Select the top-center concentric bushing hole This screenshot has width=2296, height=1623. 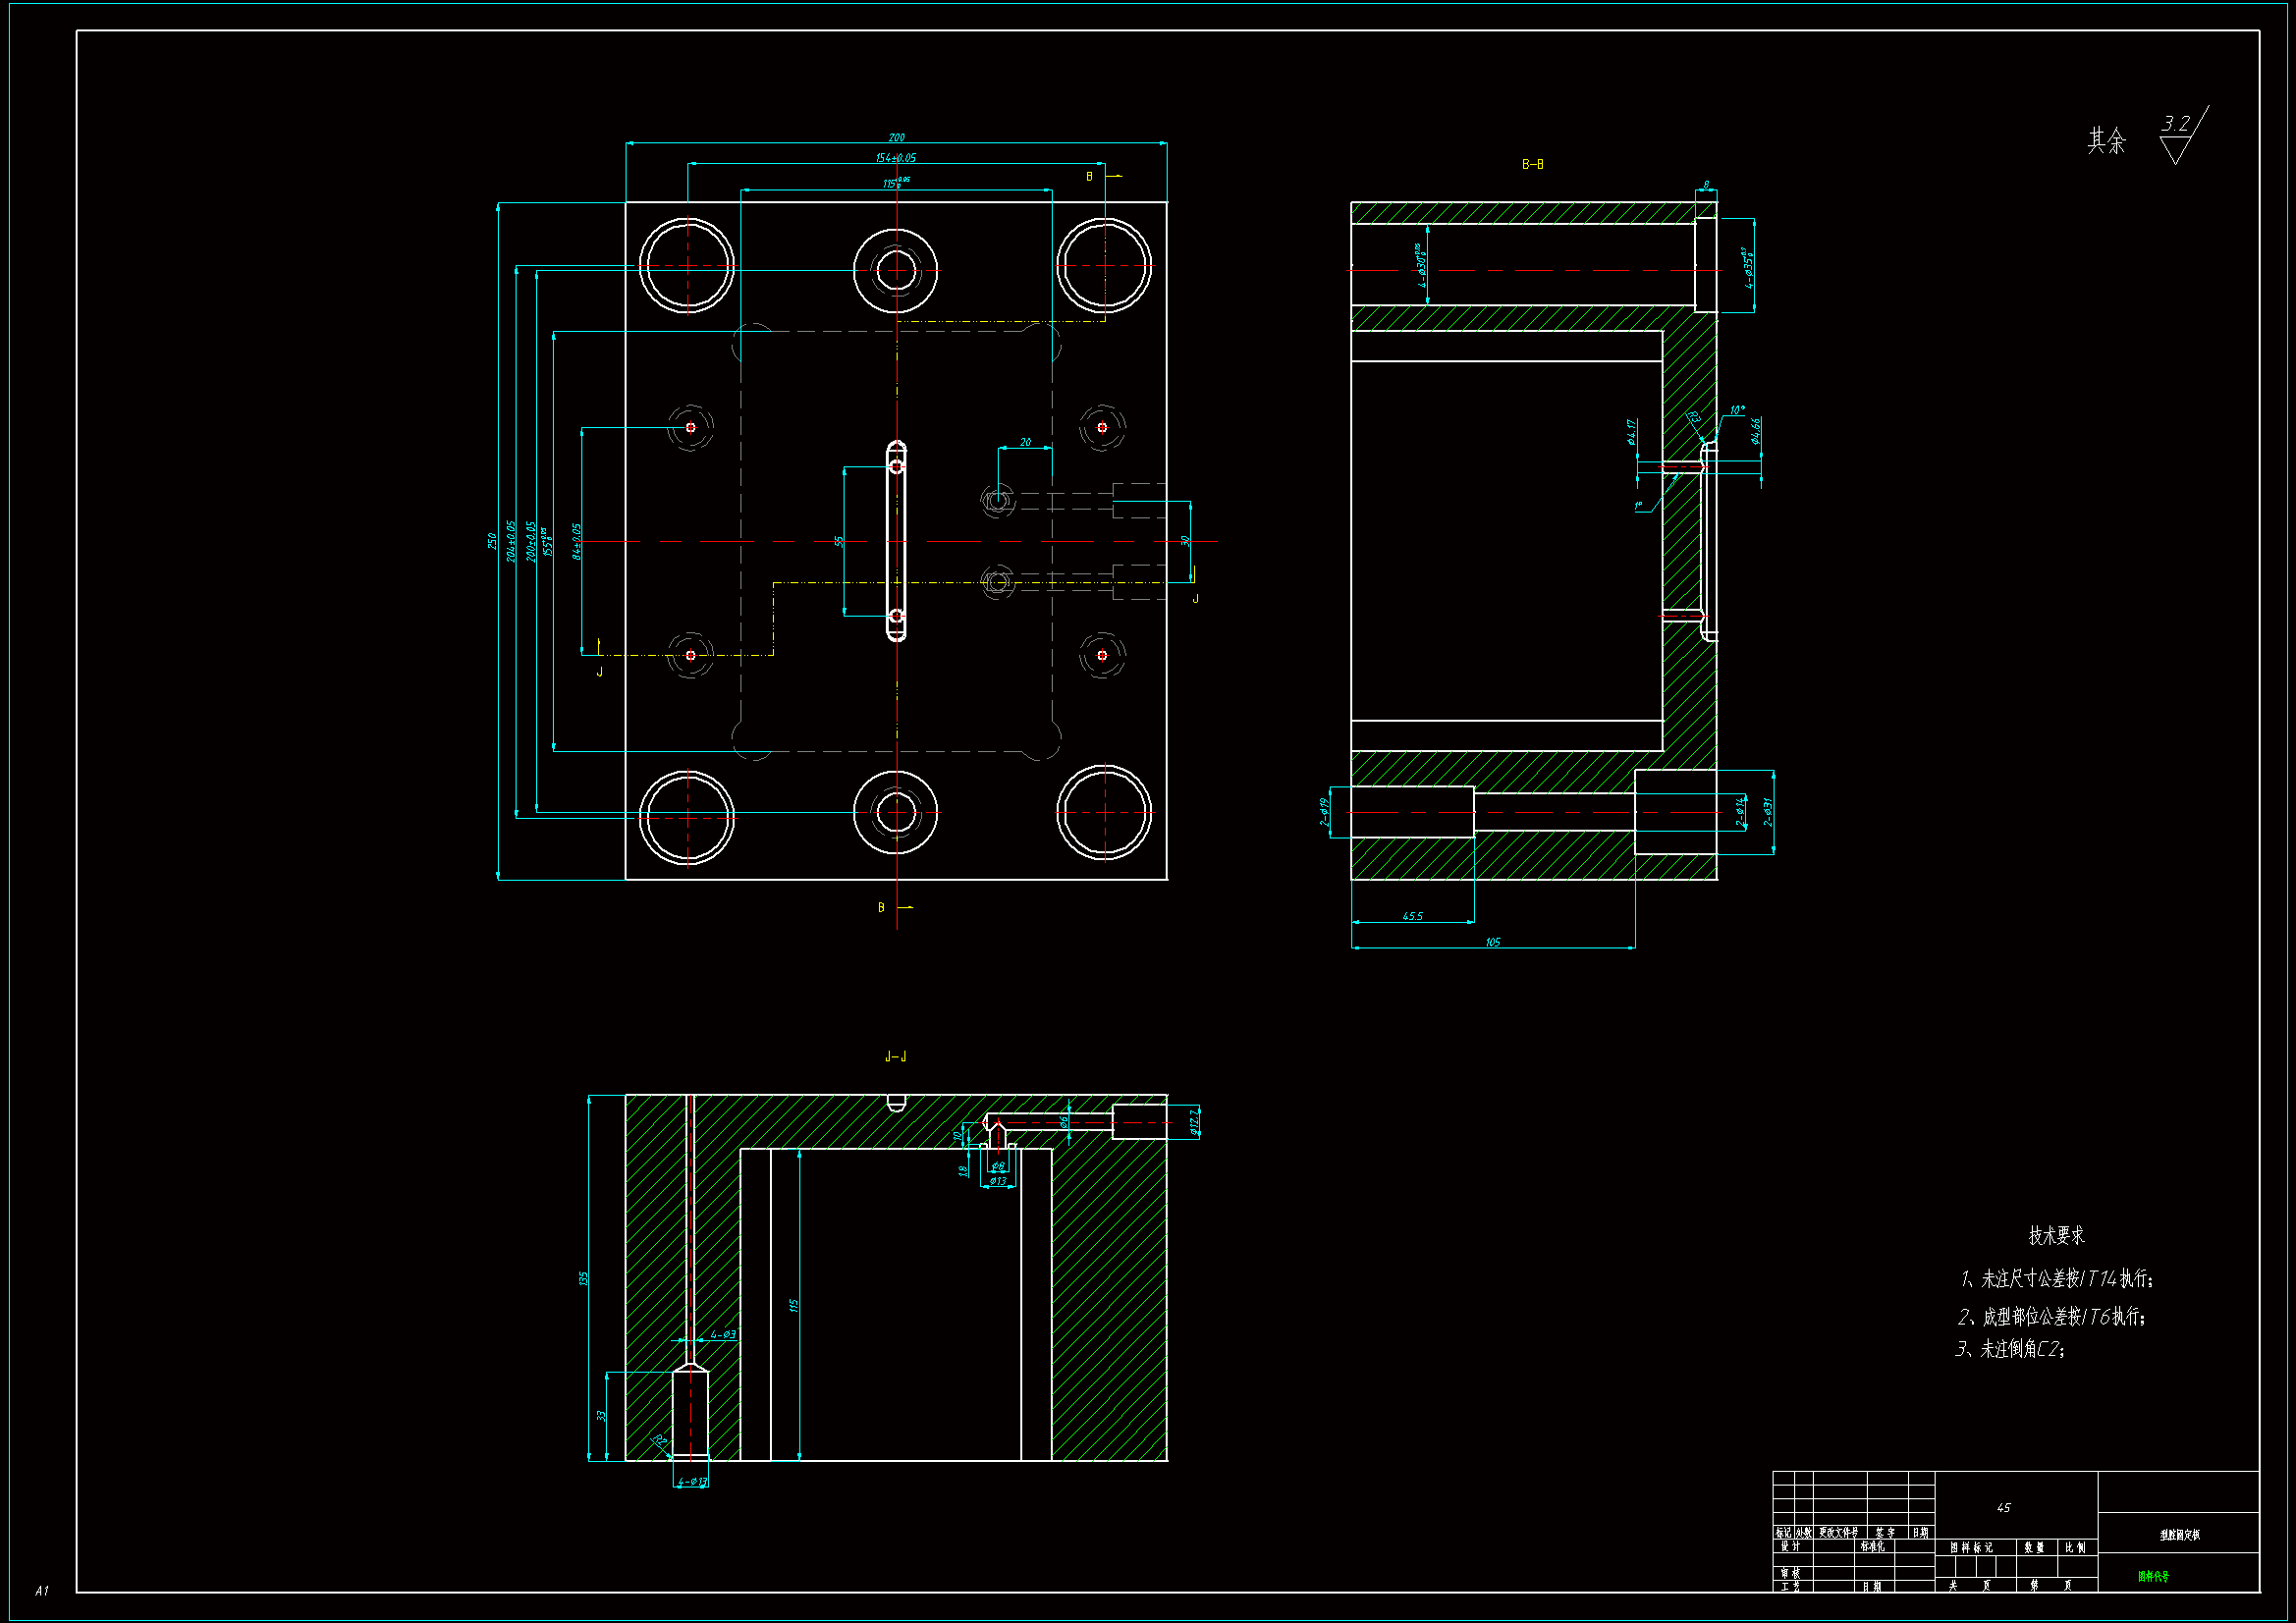coord(896,270)
